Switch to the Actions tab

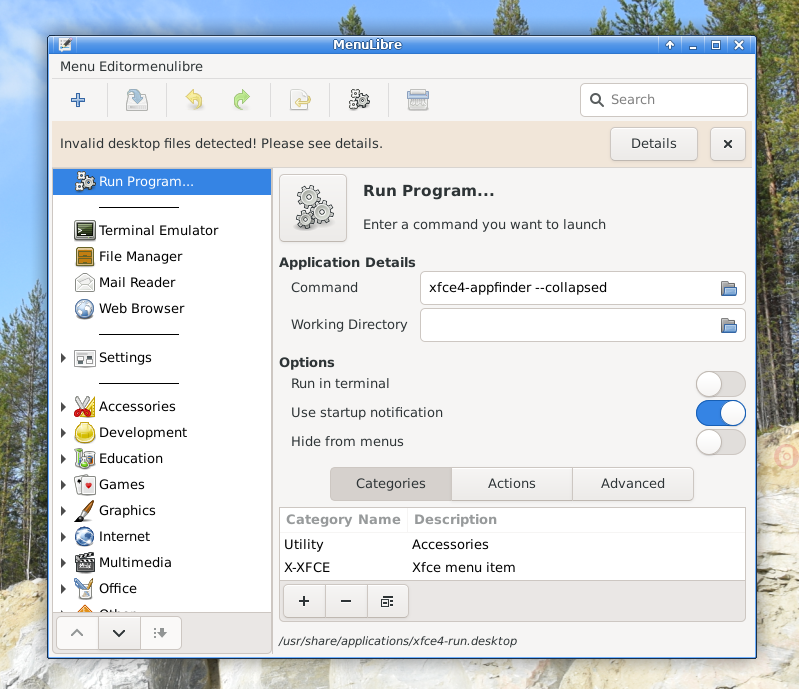[x=512, y=484]
